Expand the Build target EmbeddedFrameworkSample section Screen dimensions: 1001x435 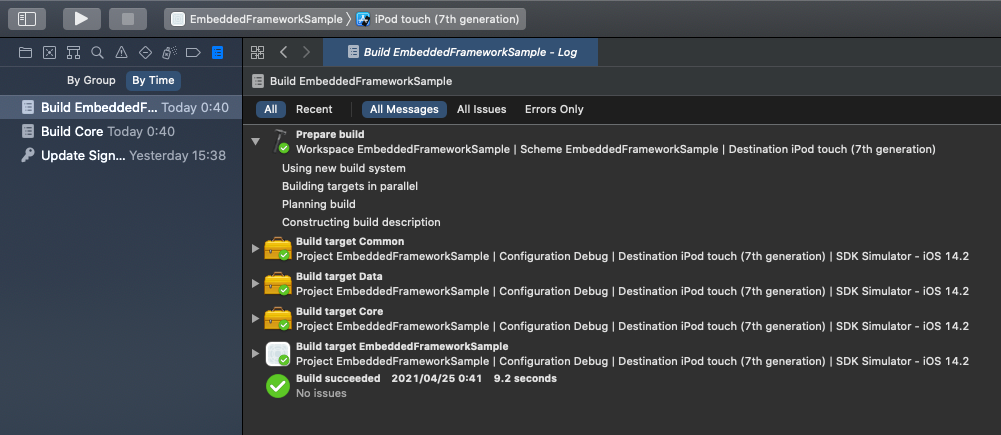point(255,353)
